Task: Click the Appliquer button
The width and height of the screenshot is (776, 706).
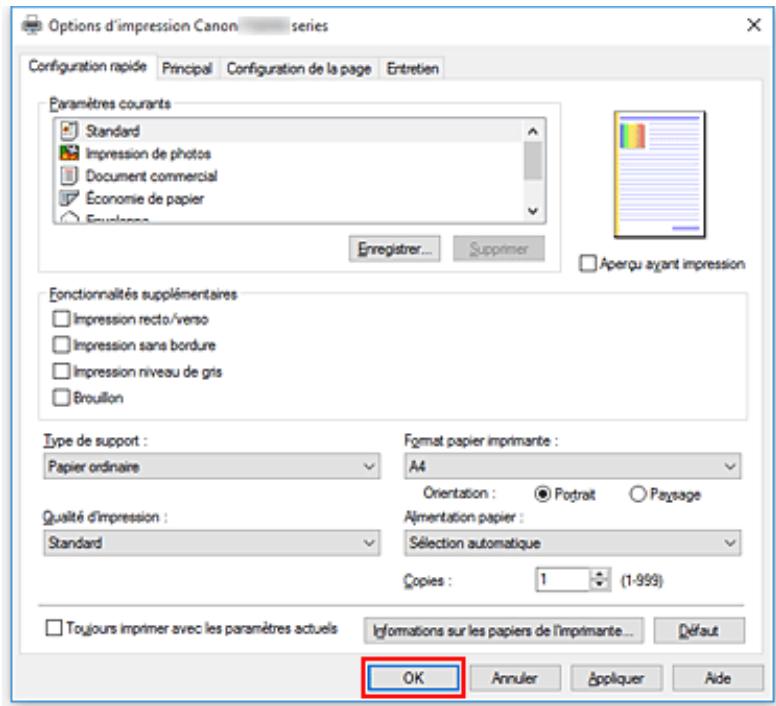Action: tap(616, 677)
